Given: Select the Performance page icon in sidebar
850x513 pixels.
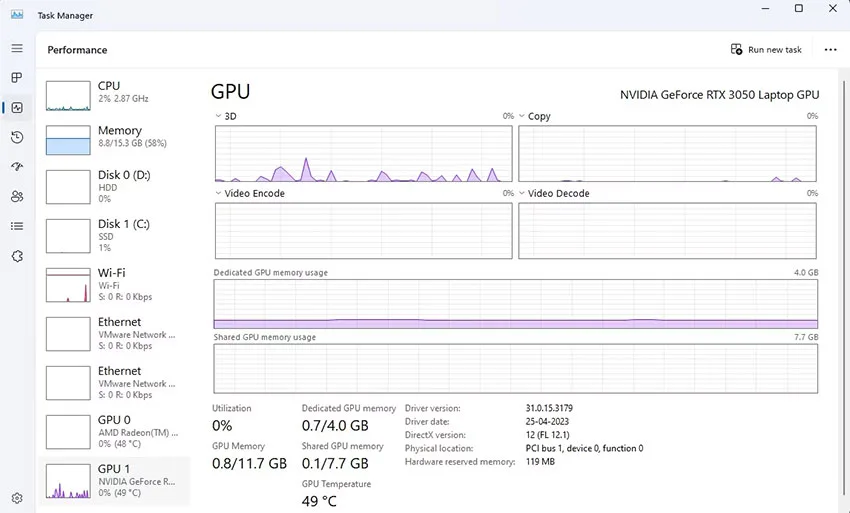Looking at the screenshot, I should point(17,107).
